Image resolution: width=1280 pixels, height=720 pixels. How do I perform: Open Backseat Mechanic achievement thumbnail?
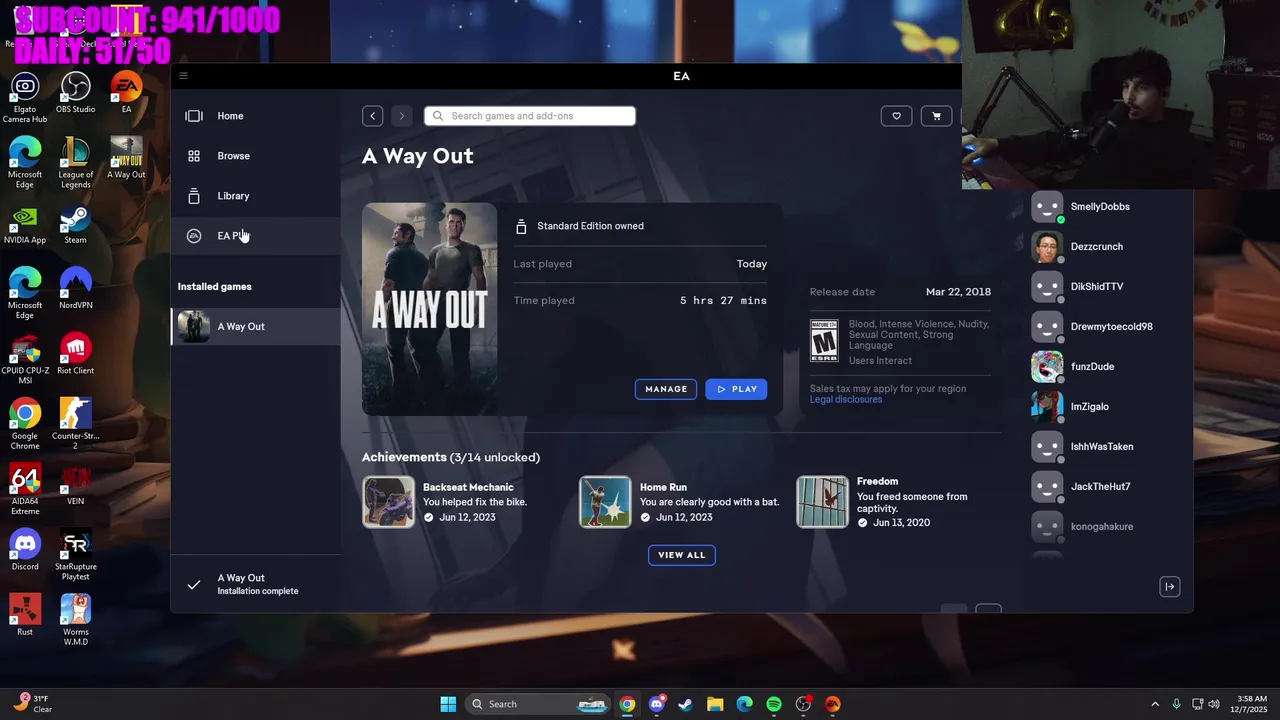(388, 502)
